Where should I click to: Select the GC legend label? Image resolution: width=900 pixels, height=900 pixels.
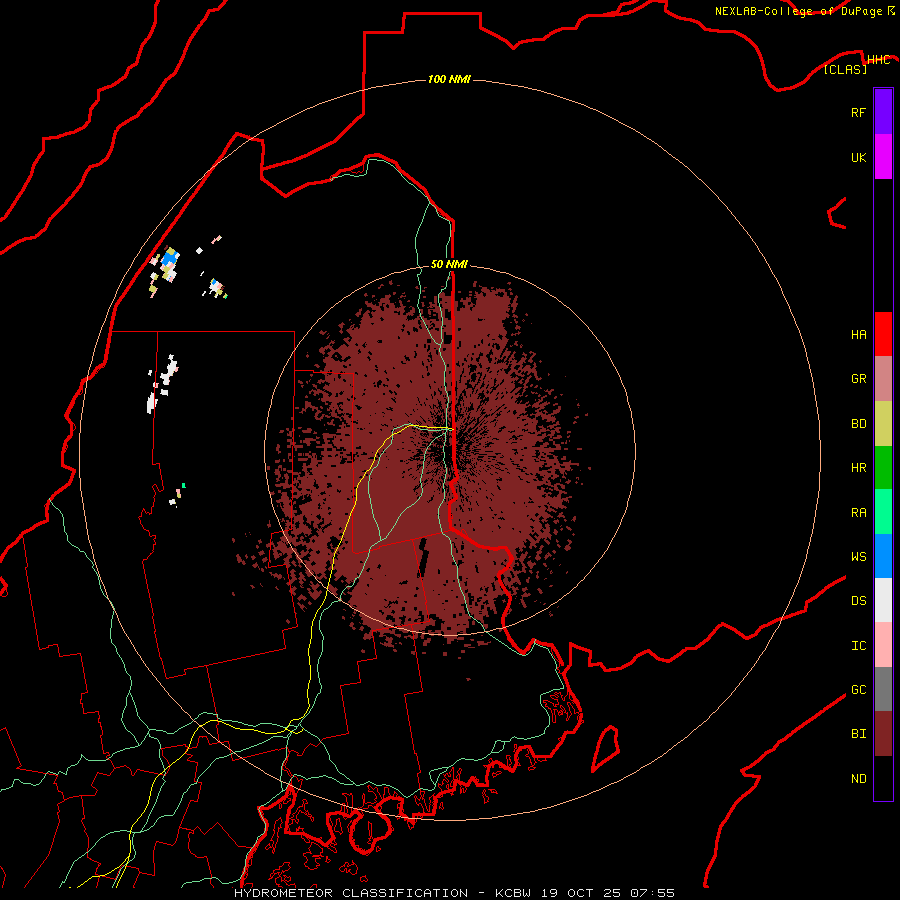click(x=858, y=689)
